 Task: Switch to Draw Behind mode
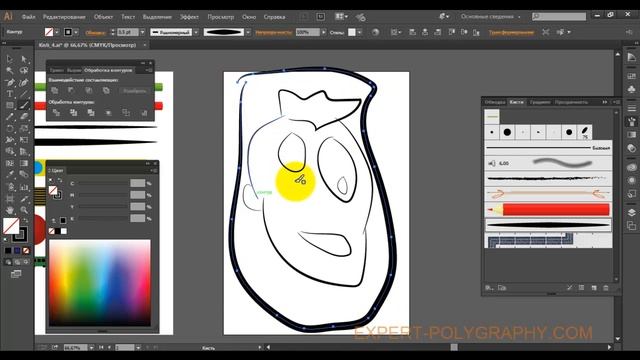pyautogui.click(x=17, y=262)
